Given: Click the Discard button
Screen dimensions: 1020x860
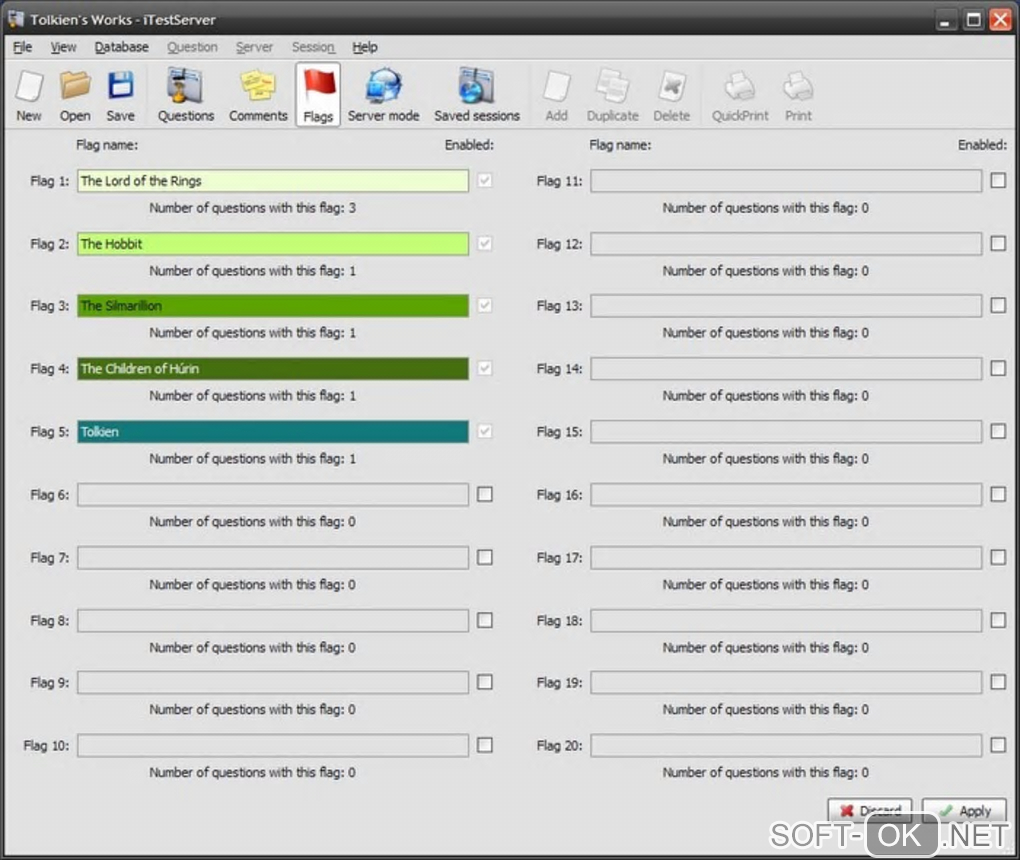Looking at the screenshot, I should (870, 811).
